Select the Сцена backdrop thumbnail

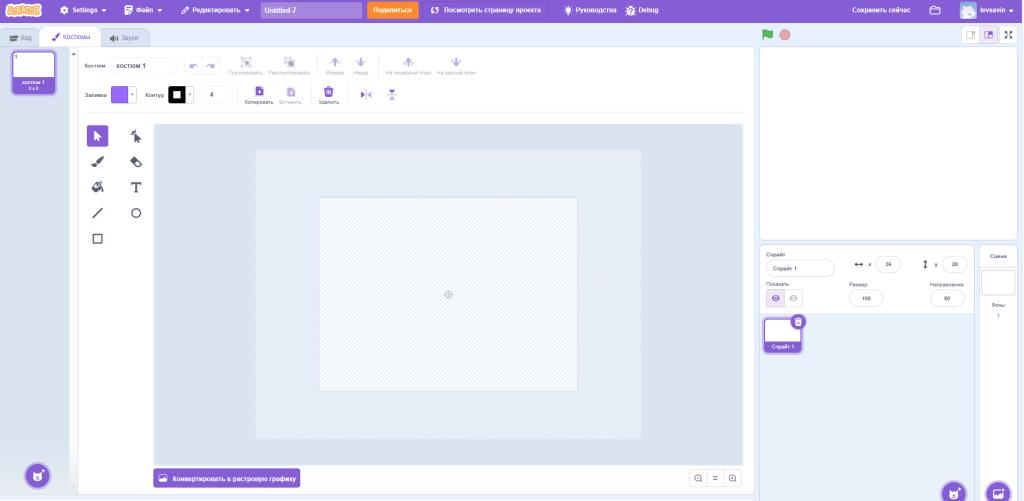pyautogui.click(x=998, y=283)
